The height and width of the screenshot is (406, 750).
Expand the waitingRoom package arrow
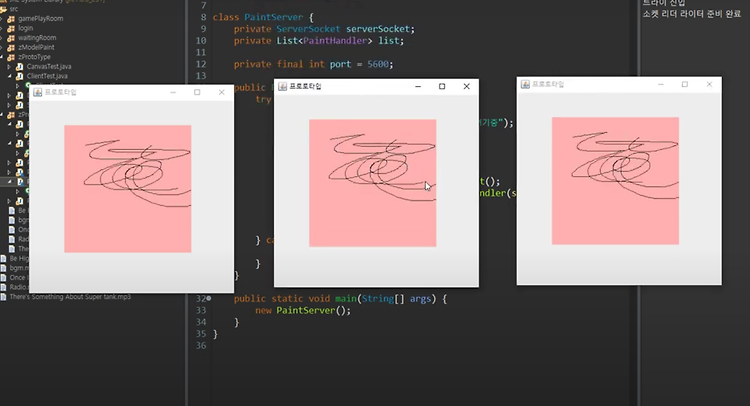(1, 38)
